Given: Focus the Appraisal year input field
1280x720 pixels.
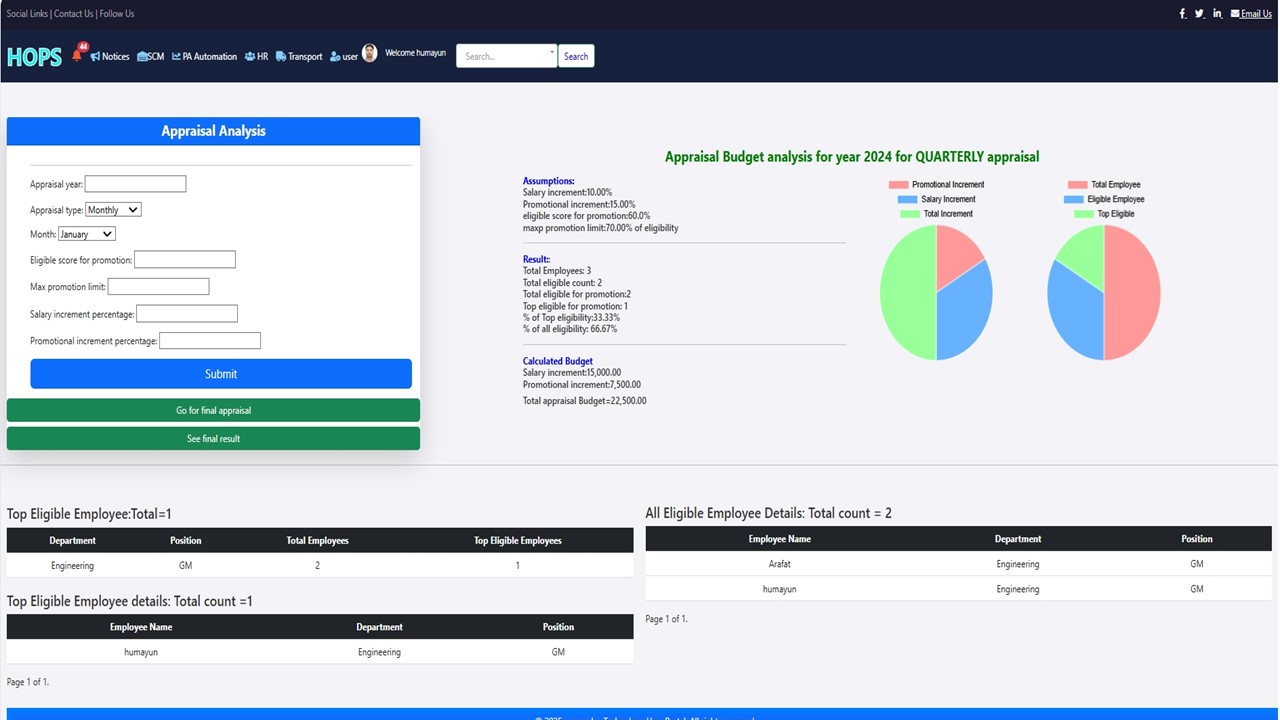Looking at the screenshot, I should tap(135, 184).
